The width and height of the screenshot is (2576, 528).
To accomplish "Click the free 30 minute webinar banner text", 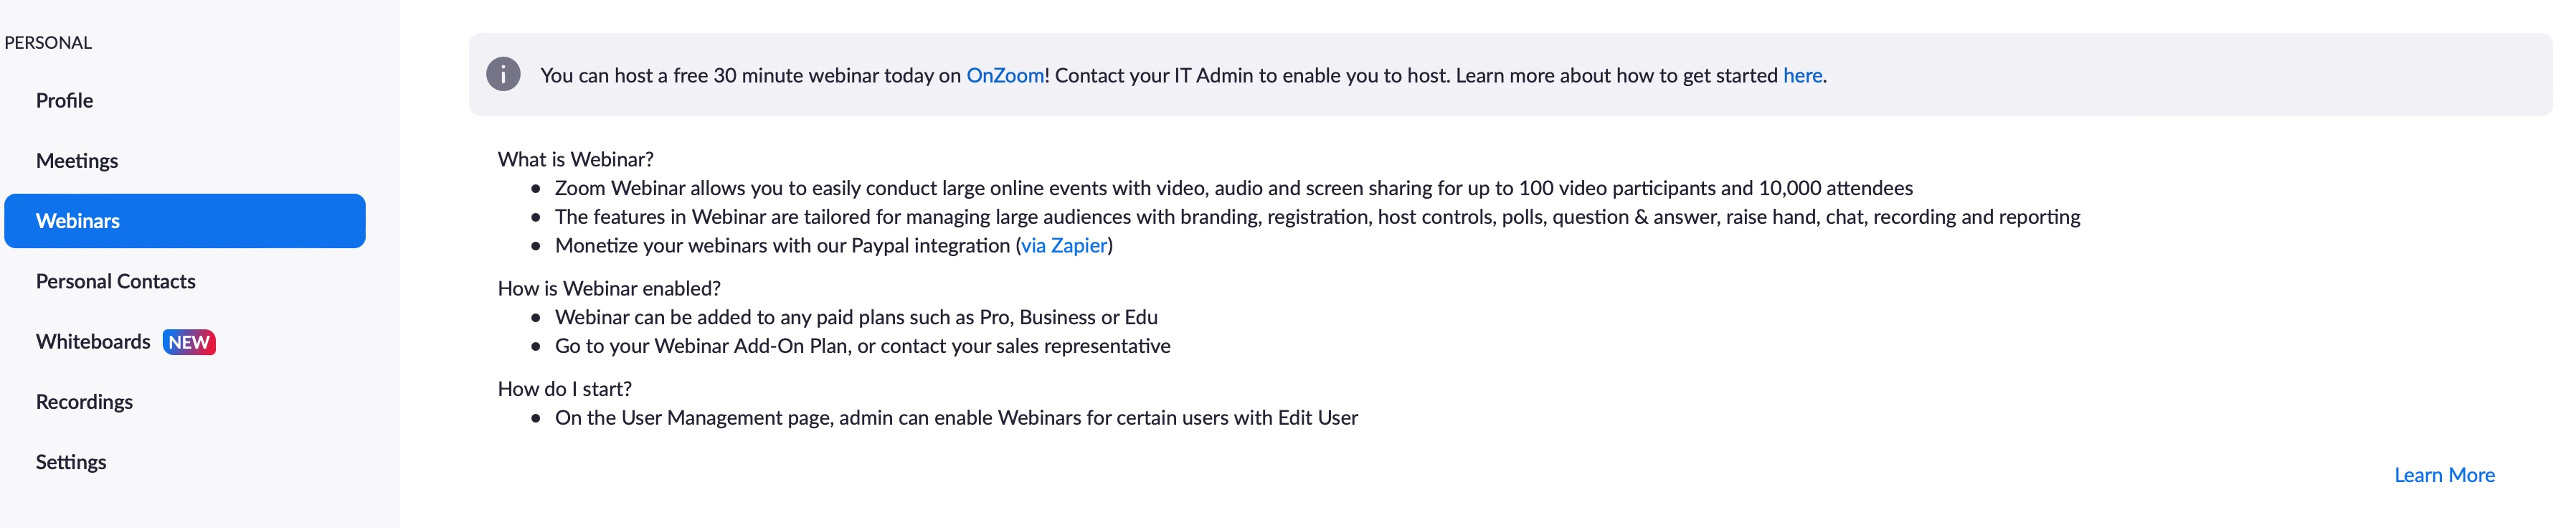I will coord(750,76).
